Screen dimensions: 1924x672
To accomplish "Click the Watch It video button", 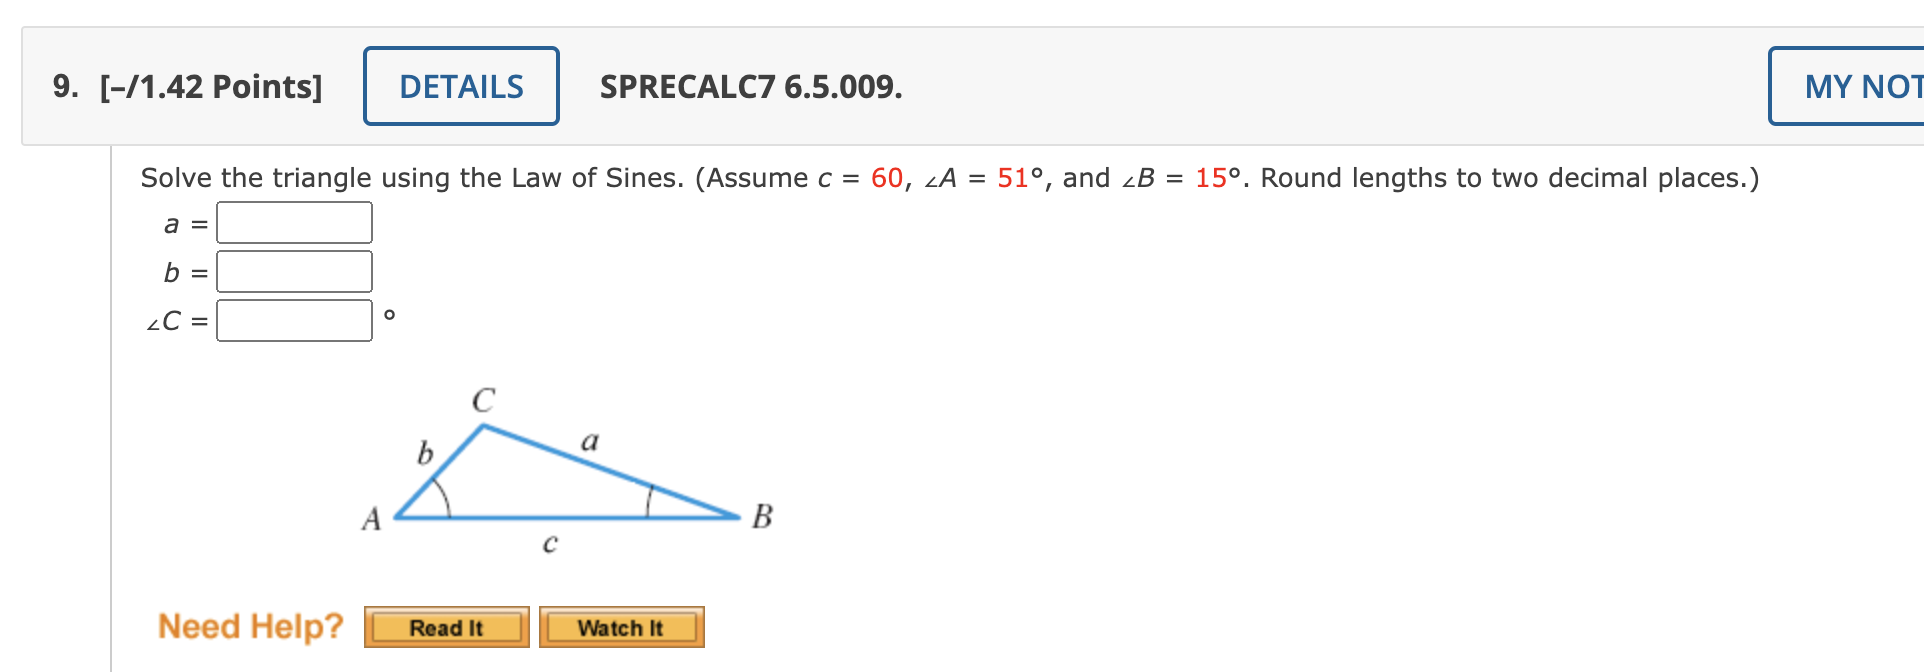I will coord(621,627).
